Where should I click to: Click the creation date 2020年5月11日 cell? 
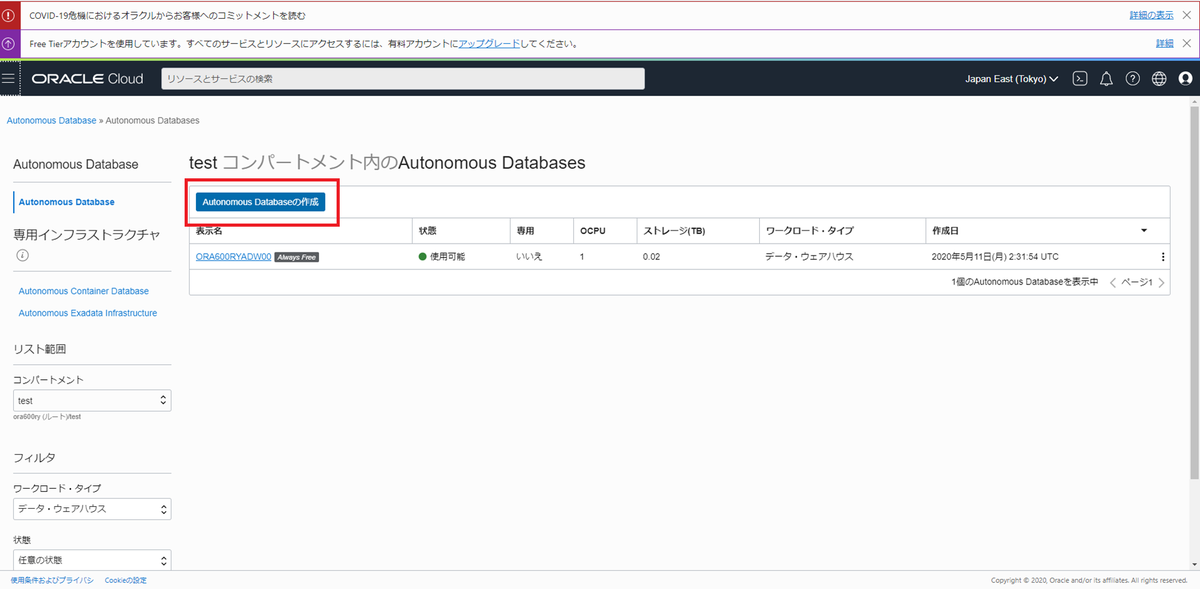pyautogui.click(x=995, y=256)
